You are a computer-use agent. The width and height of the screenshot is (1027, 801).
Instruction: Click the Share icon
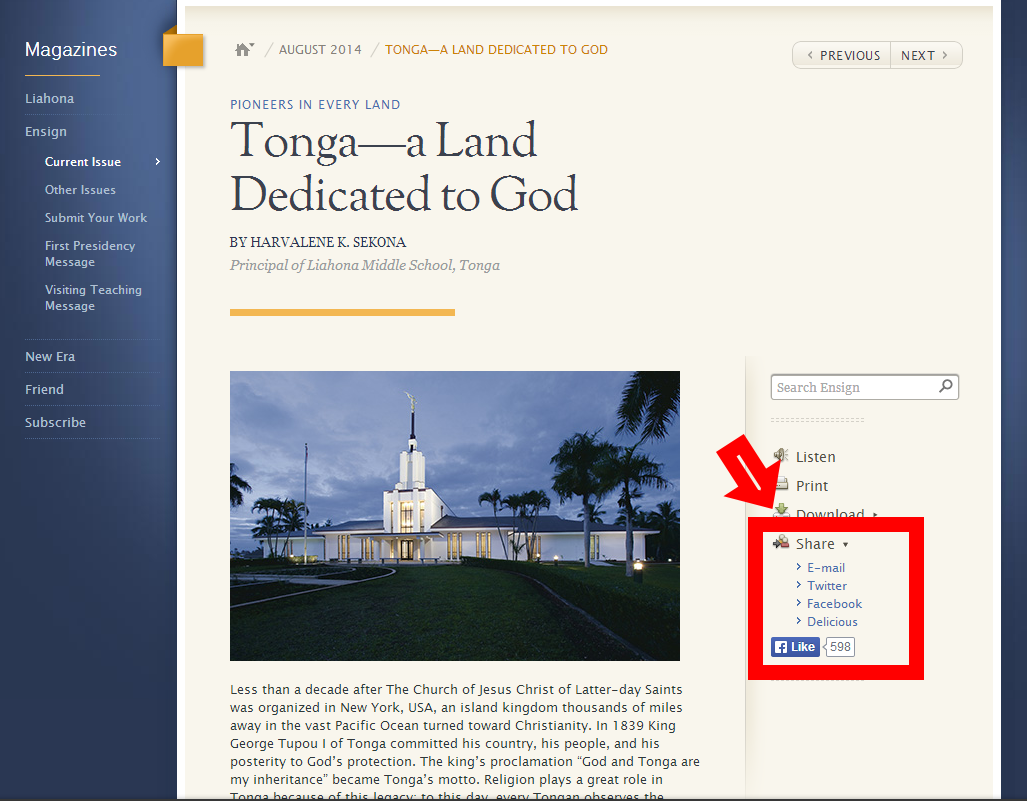pyautogui.click(x=782, y=543)
